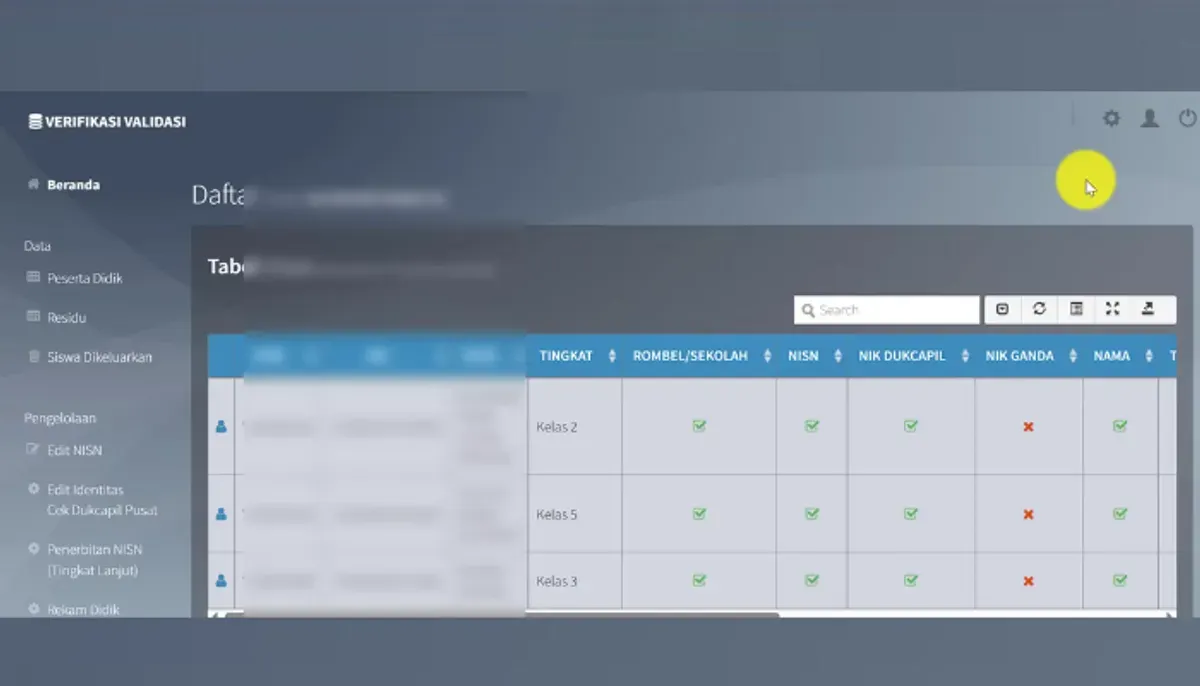
Task: Click the export table icon
Action: (x=1148, y=309)
